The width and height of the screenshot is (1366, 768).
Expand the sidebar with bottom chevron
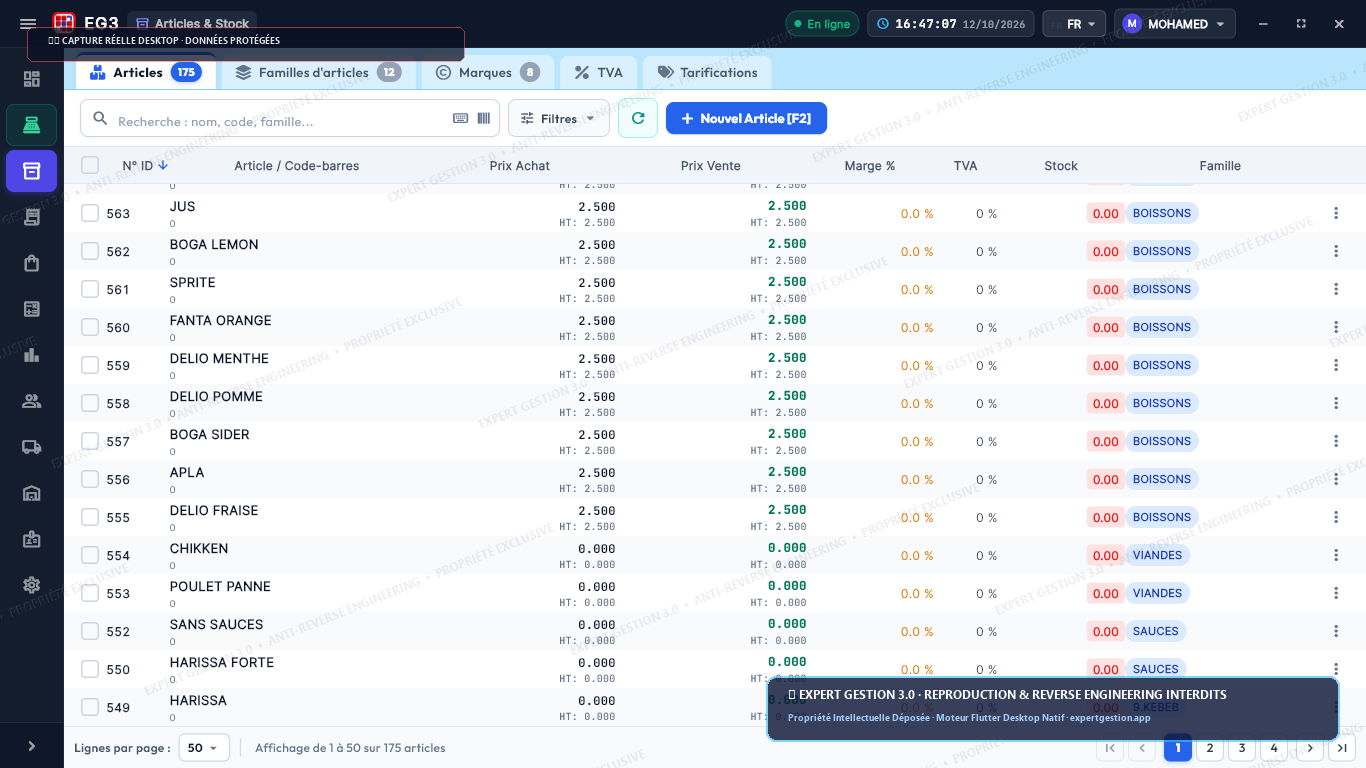(32, 746)
